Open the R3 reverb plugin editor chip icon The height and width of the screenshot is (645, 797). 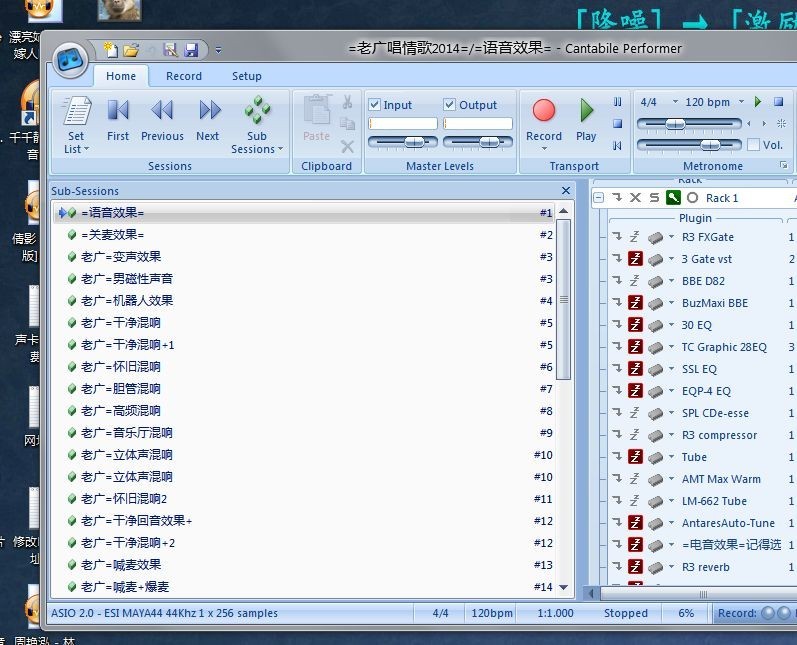(x=655, y=567)
